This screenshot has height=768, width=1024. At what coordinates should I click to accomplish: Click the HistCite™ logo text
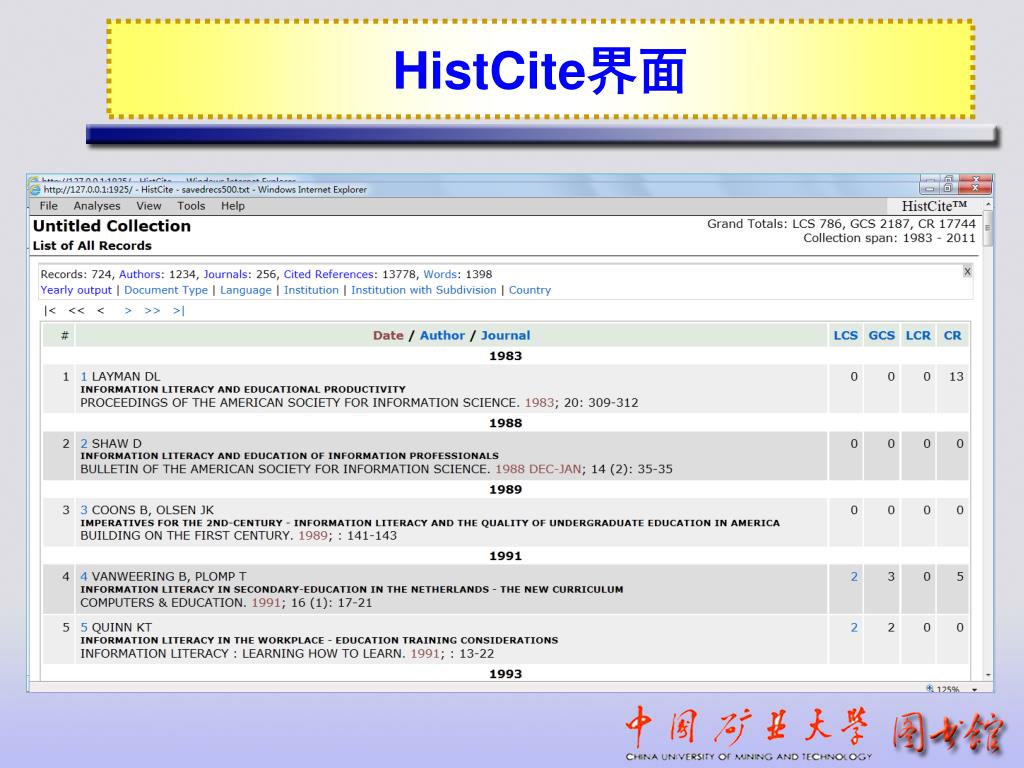(934, 206)
